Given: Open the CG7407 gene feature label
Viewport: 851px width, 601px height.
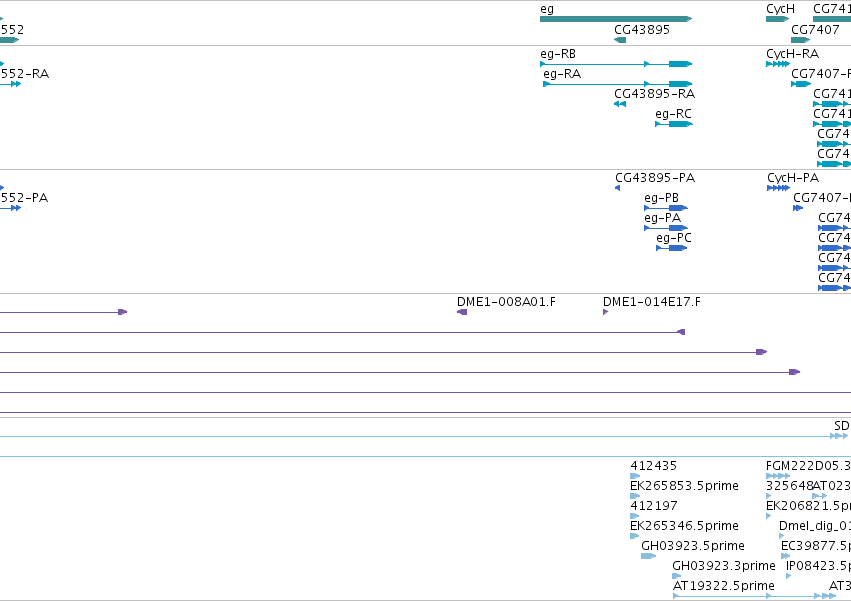Looking at the screenshot, I should point(815,30).
